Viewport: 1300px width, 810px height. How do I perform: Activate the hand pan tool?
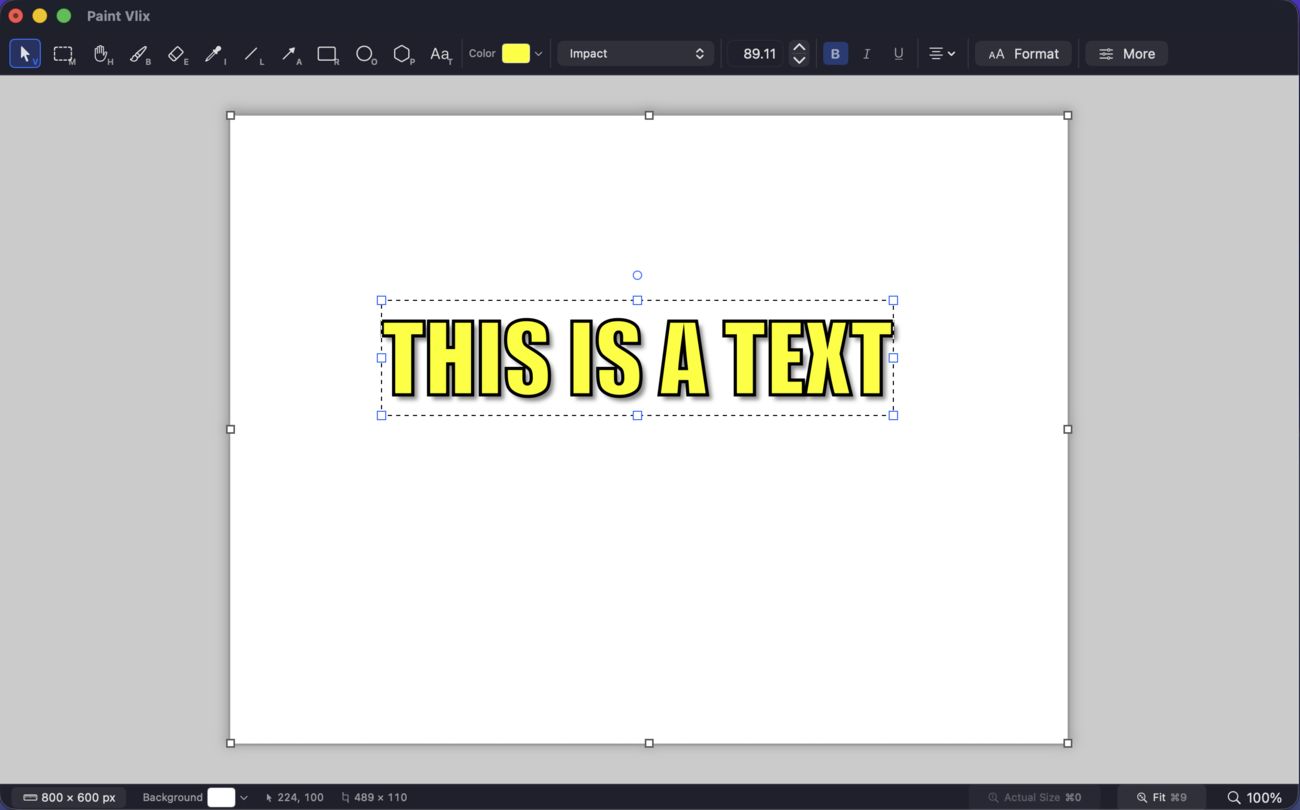[102, 54]
